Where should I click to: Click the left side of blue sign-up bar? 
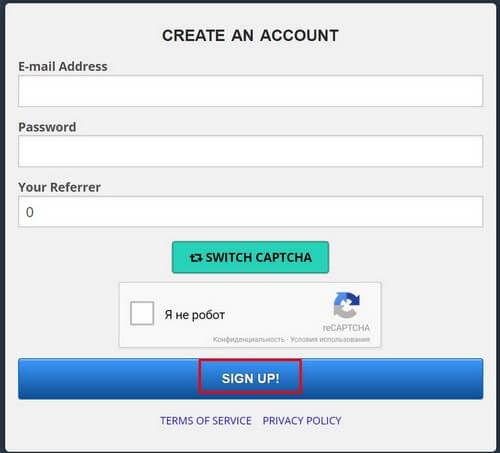(x=108, y=378)
